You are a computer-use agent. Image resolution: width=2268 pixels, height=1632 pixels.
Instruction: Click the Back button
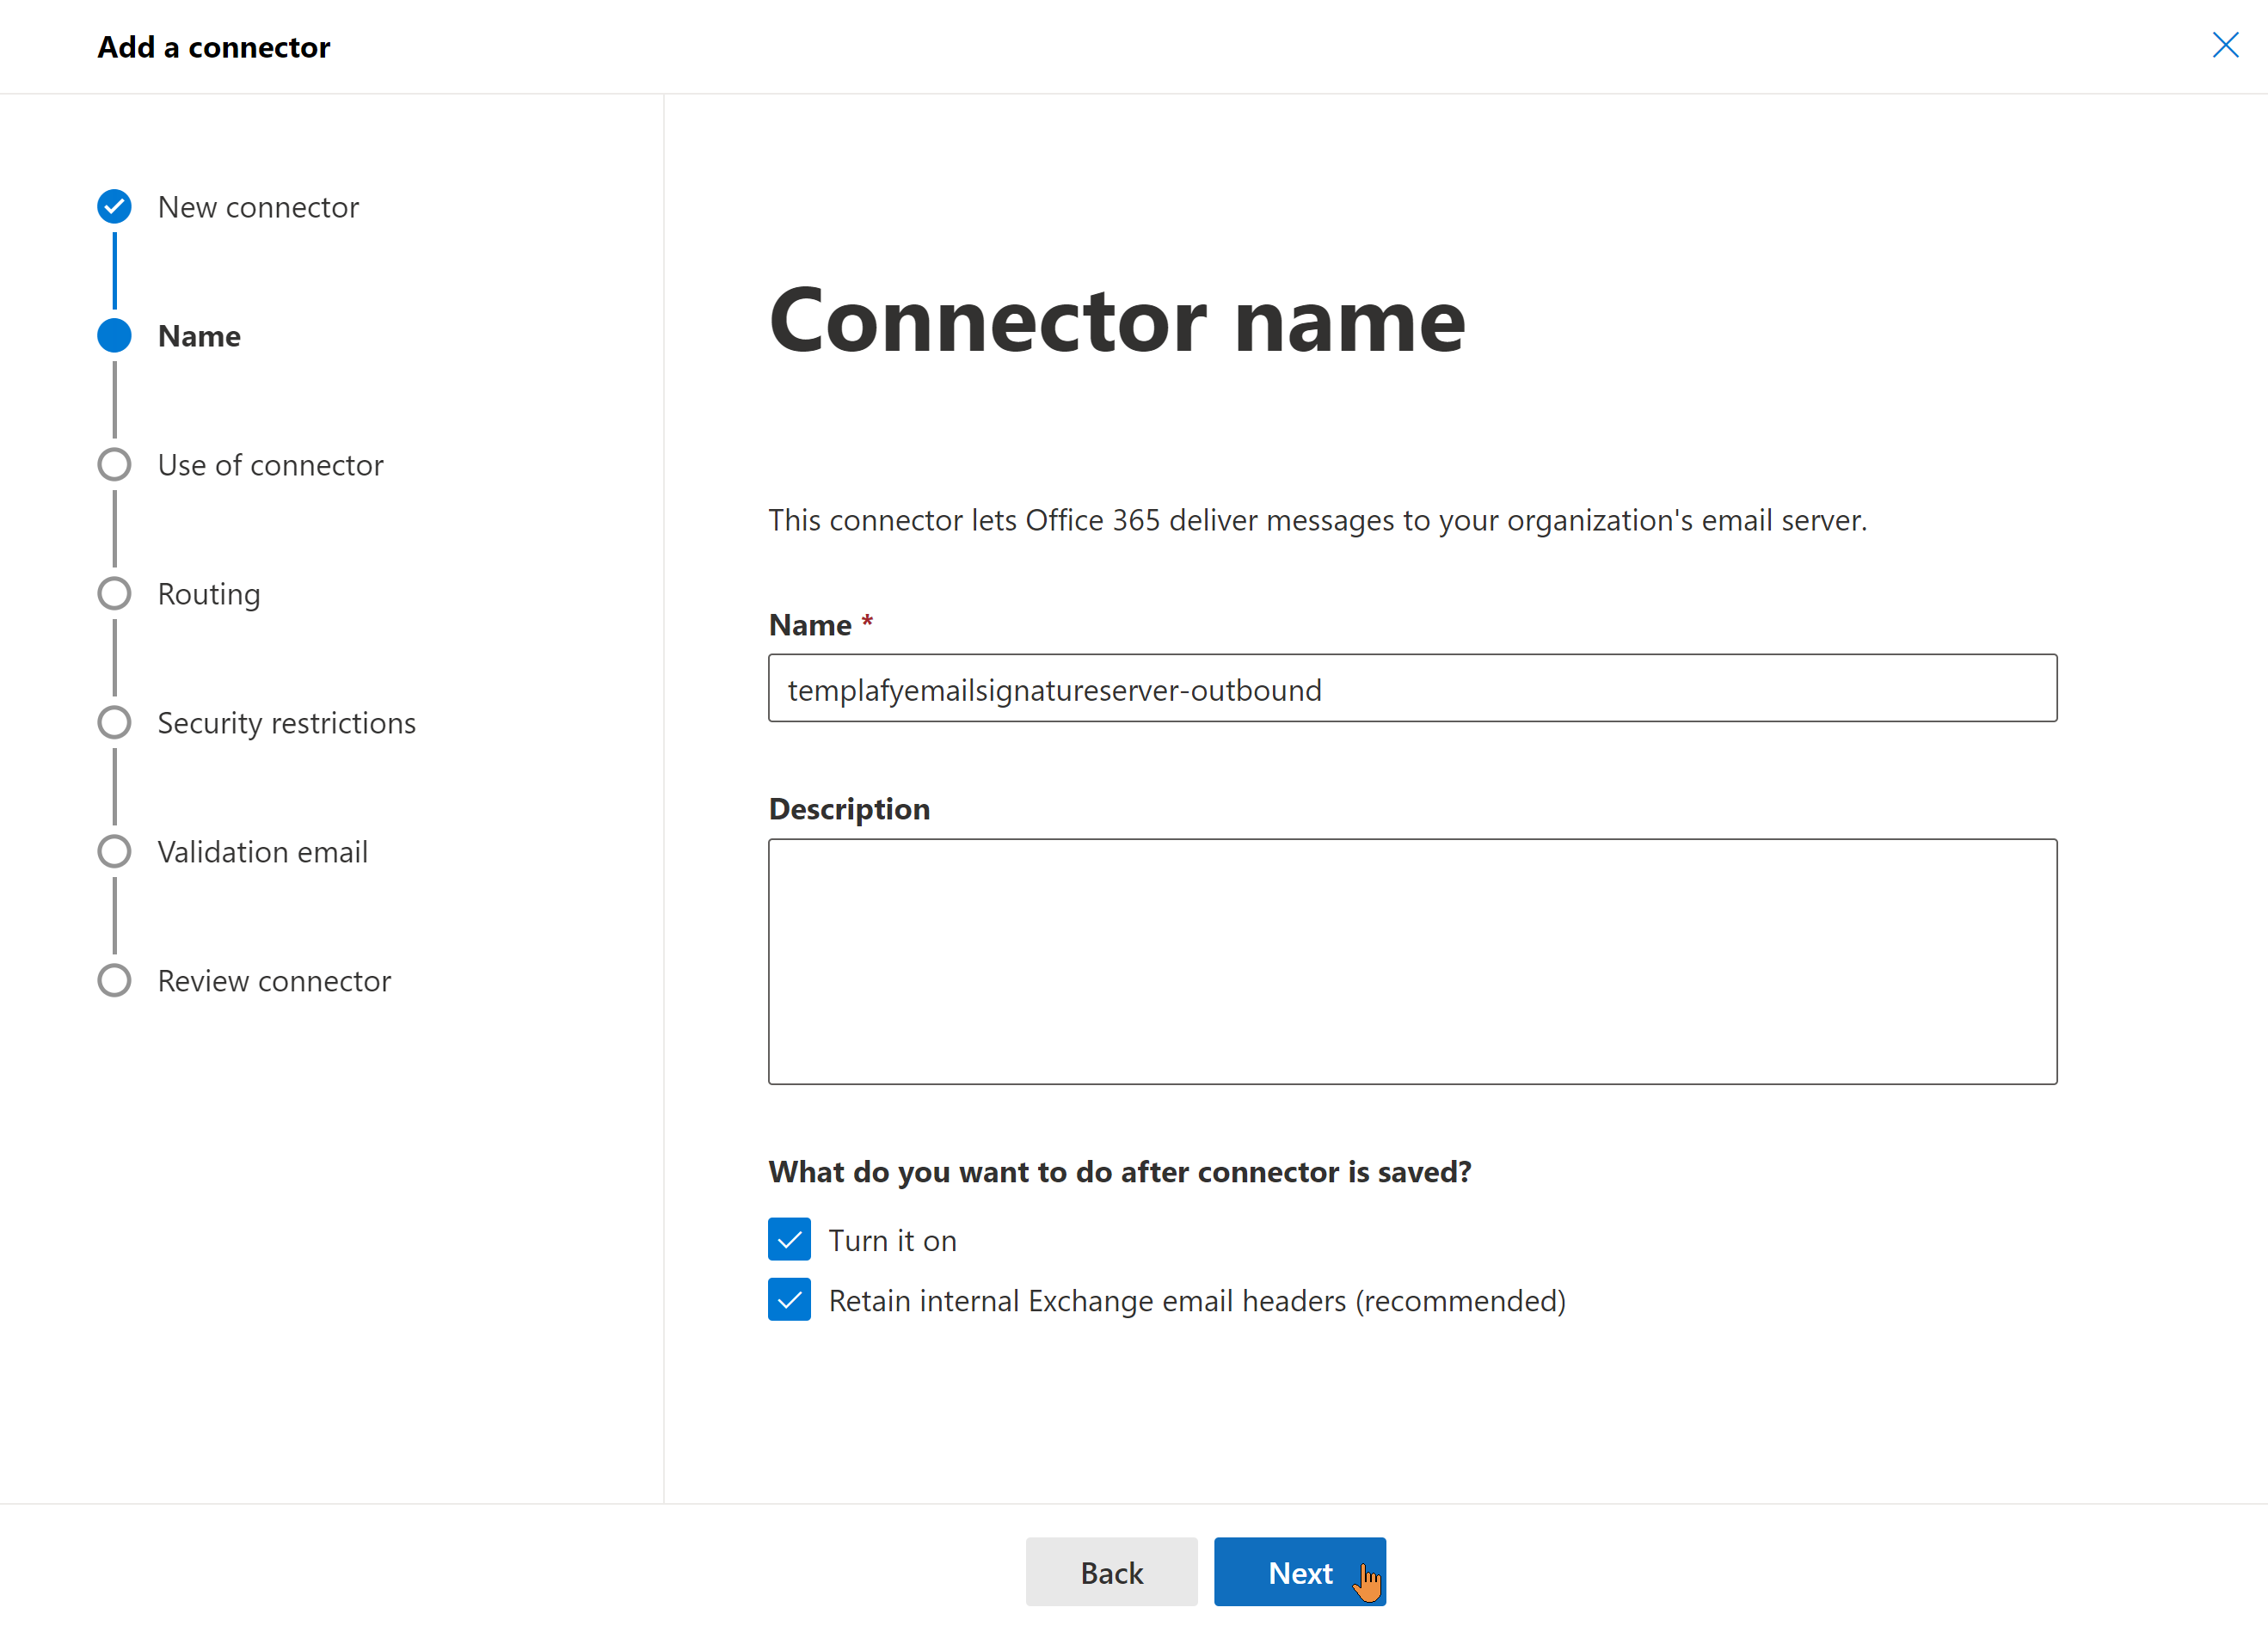(1111, 1571)
